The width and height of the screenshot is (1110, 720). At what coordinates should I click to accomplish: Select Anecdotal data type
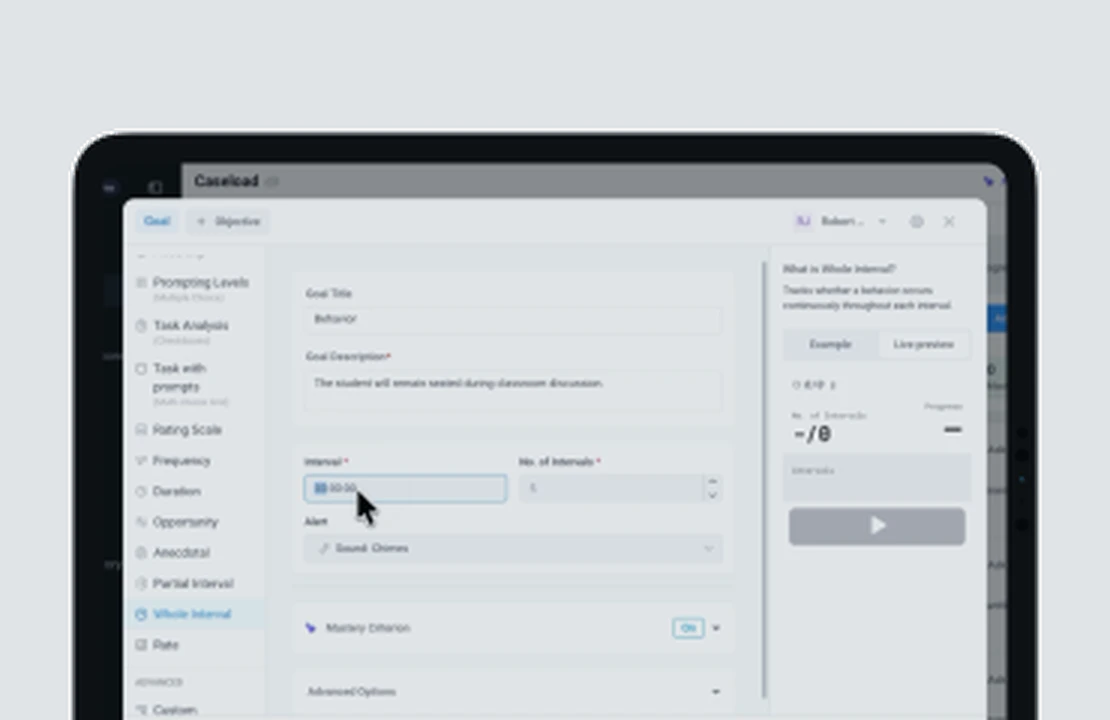[193, 553]
